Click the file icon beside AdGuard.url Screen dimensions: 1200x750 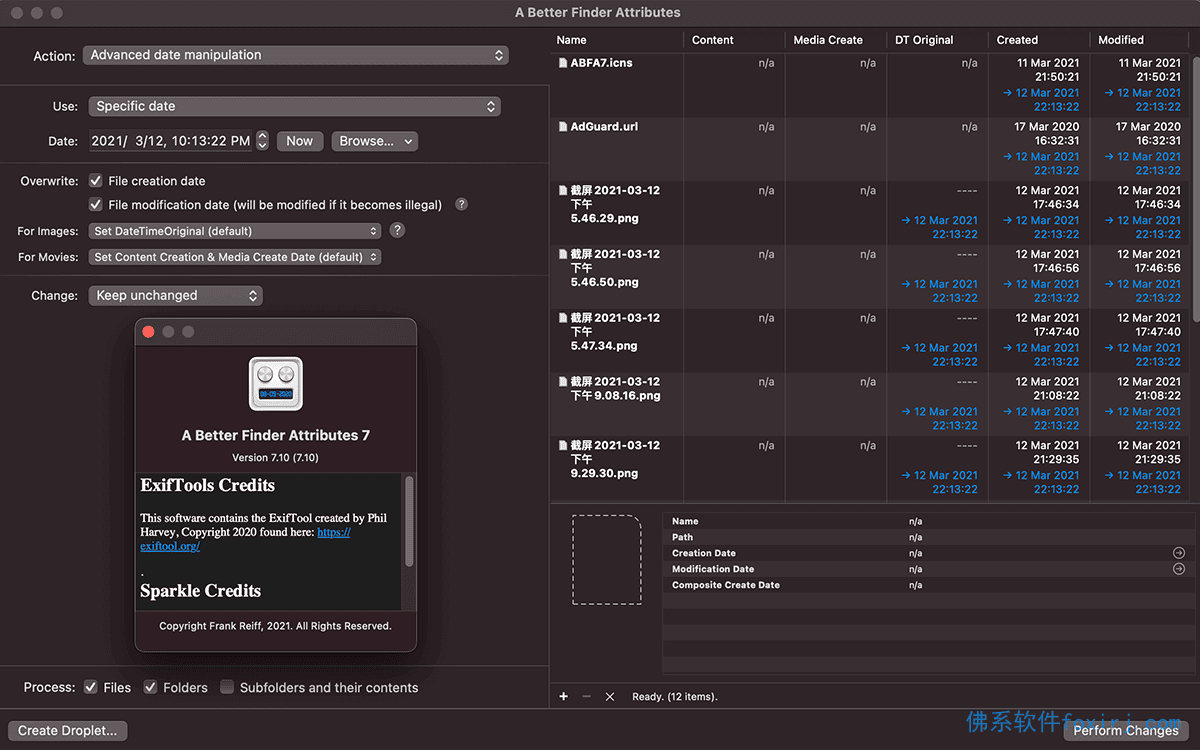tap(562, 127)
